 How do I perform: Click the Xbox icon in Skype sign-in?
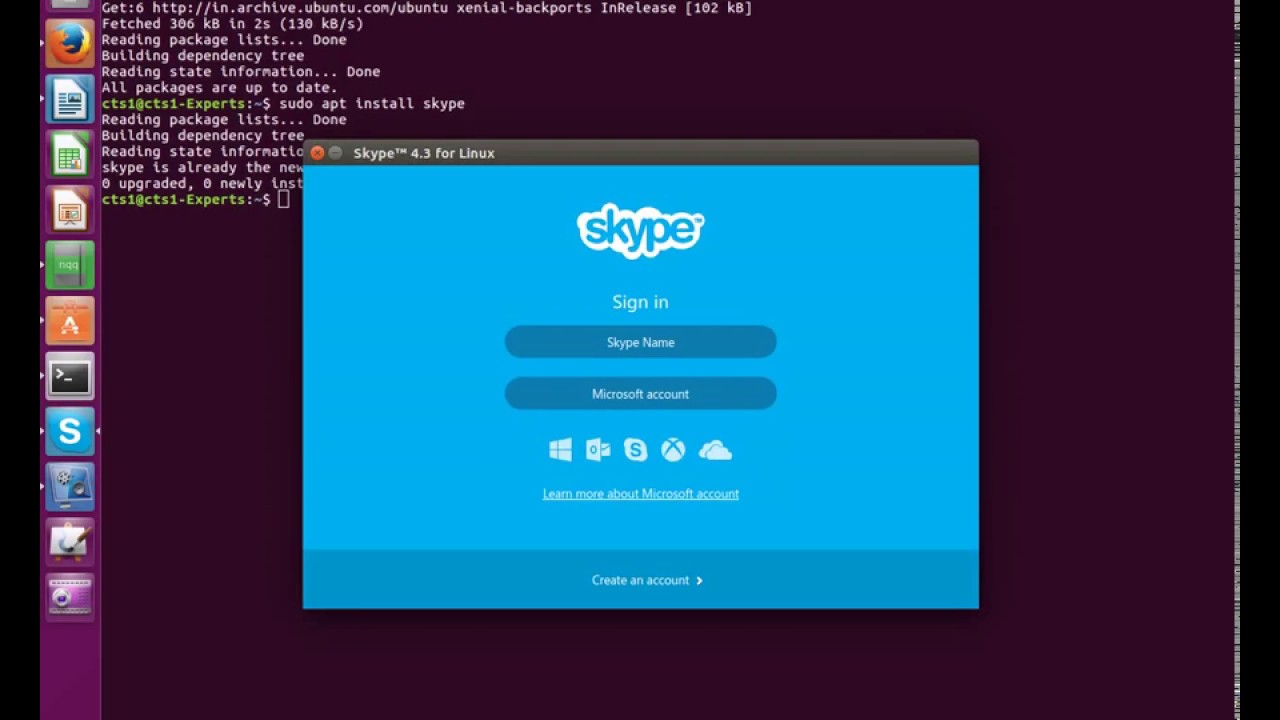673,450
